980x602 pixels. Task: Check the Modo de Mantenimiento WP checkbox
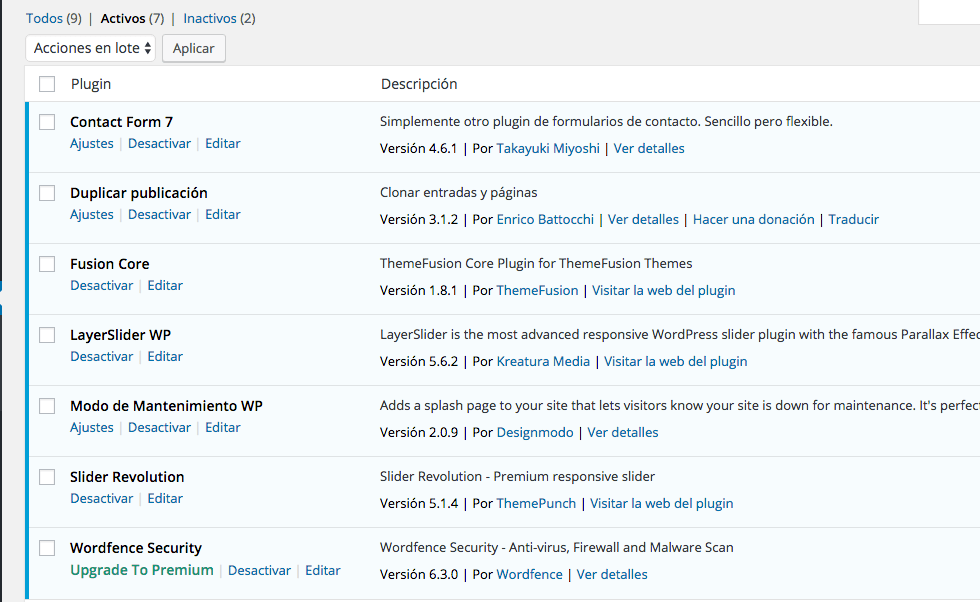47,406
